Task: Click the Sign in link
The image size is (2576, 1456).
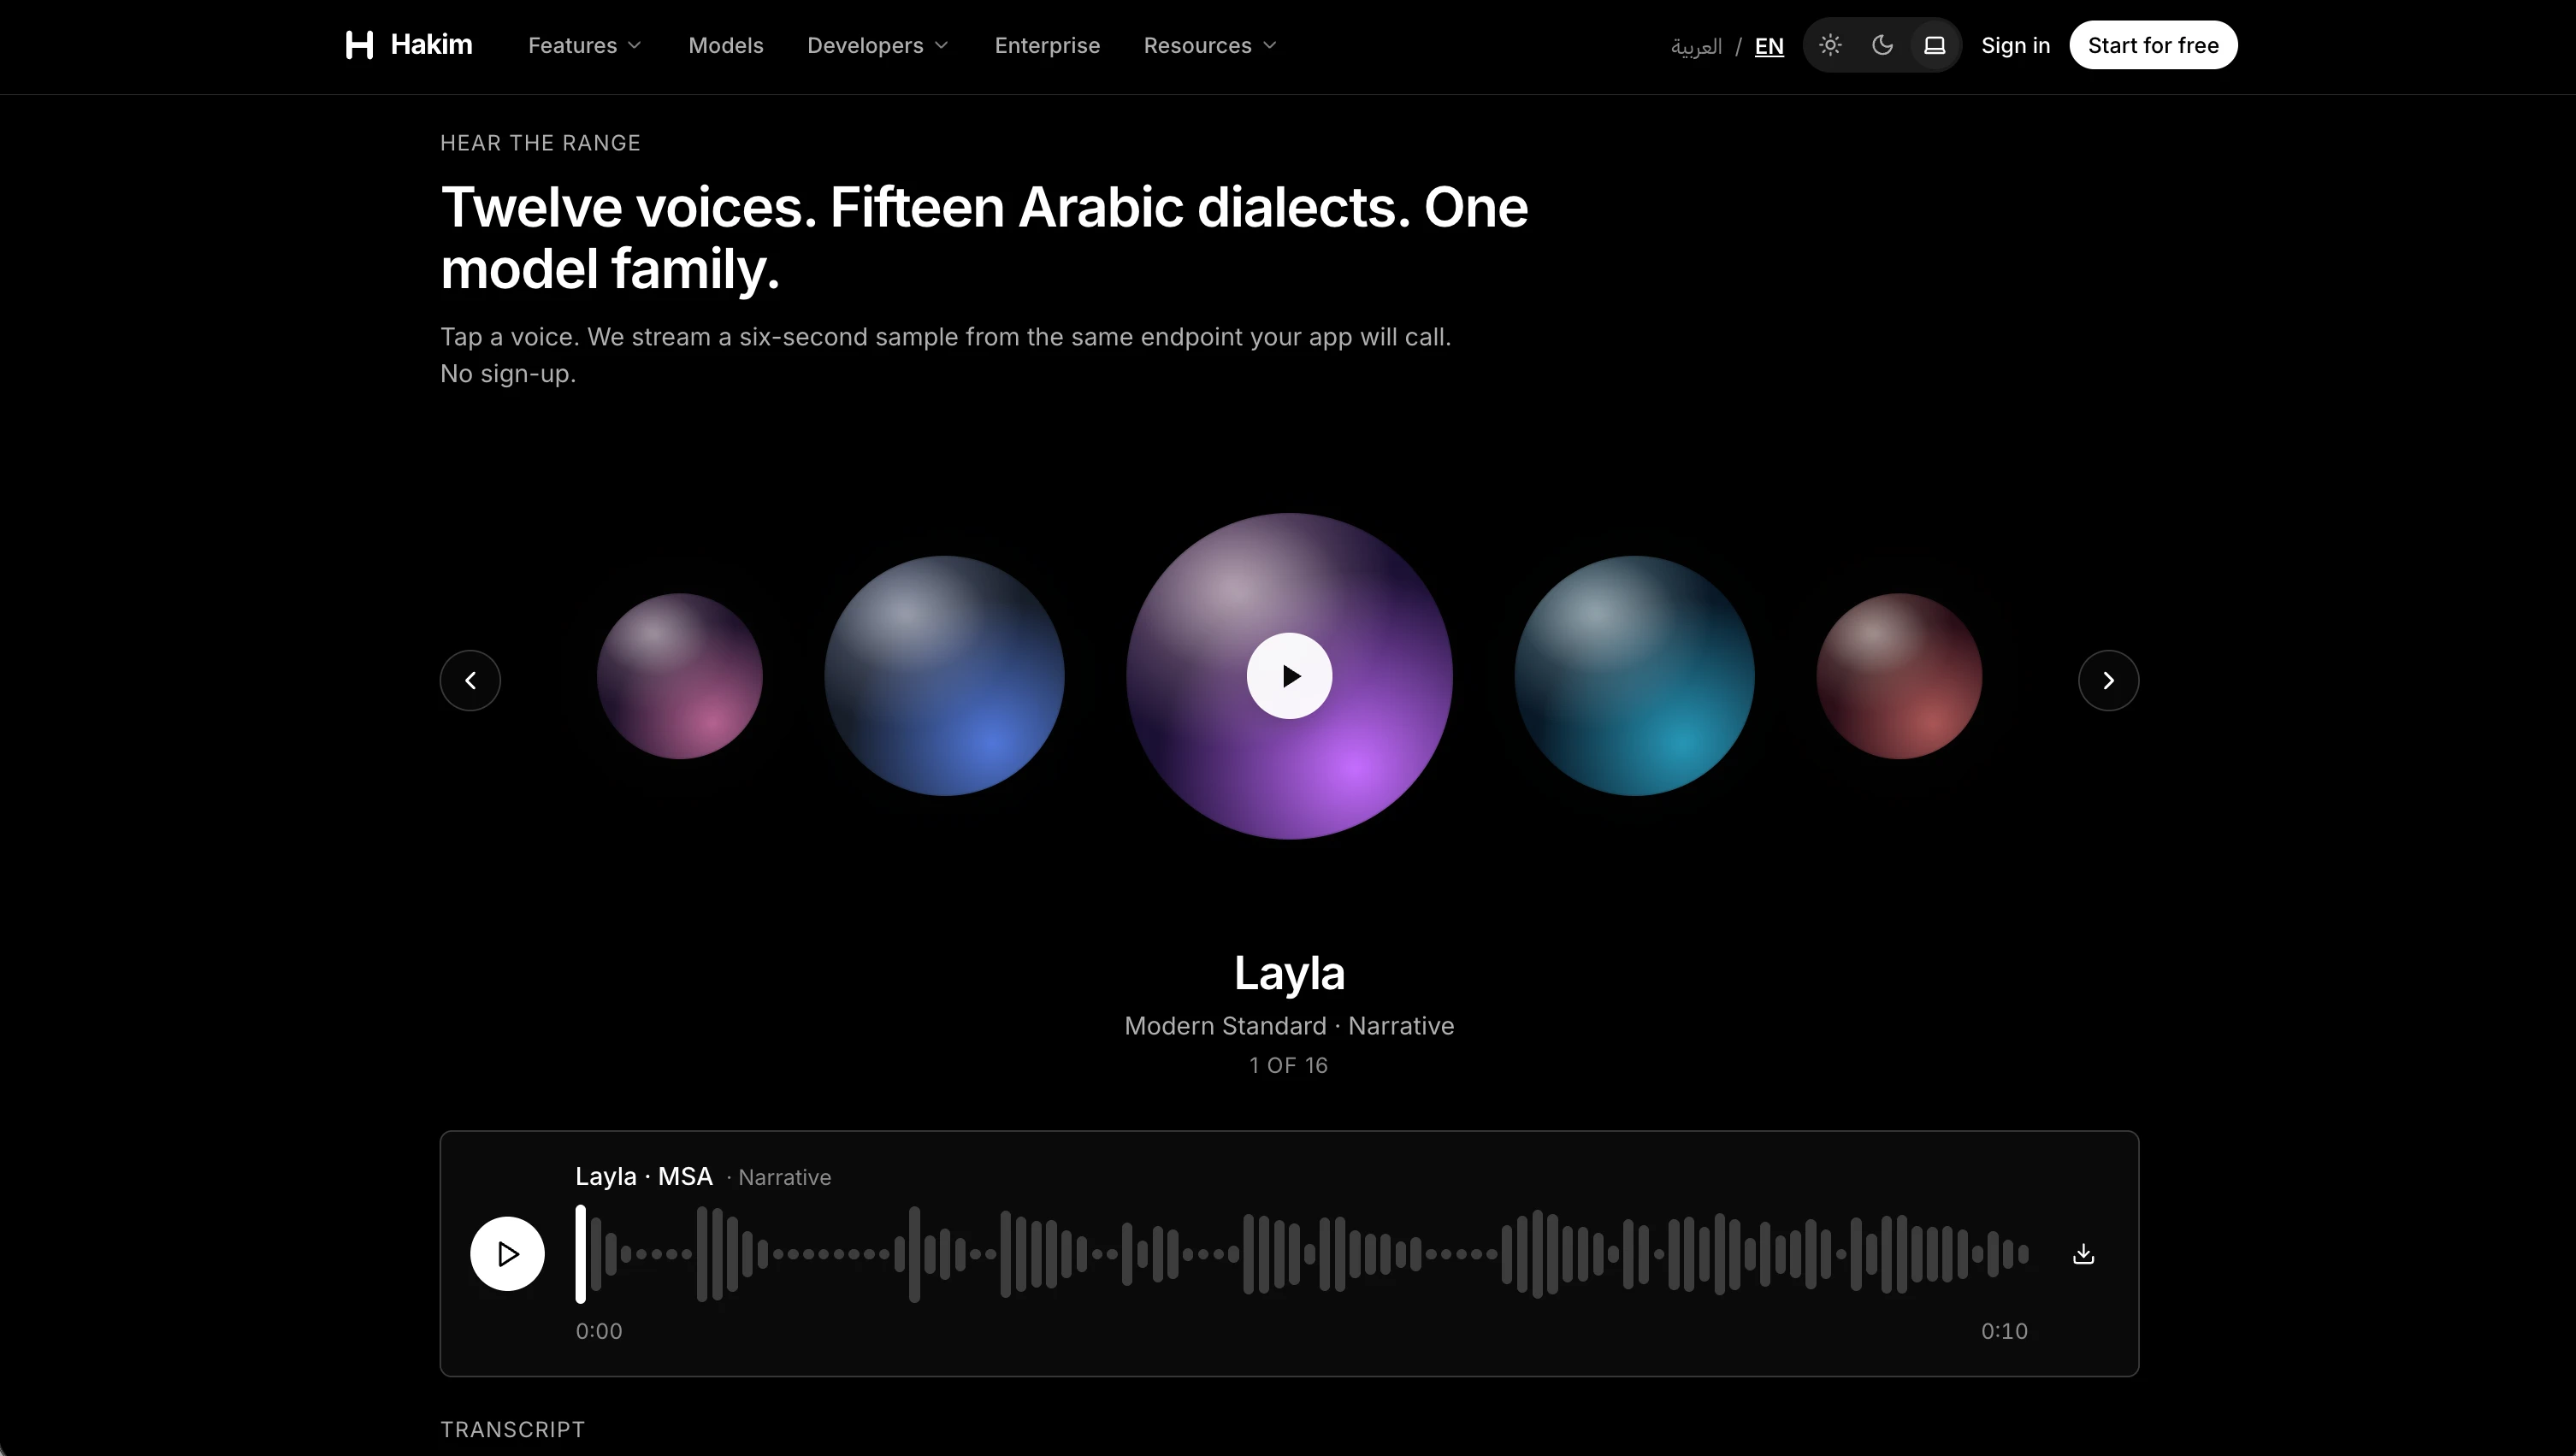Action: pos(2015,45)
